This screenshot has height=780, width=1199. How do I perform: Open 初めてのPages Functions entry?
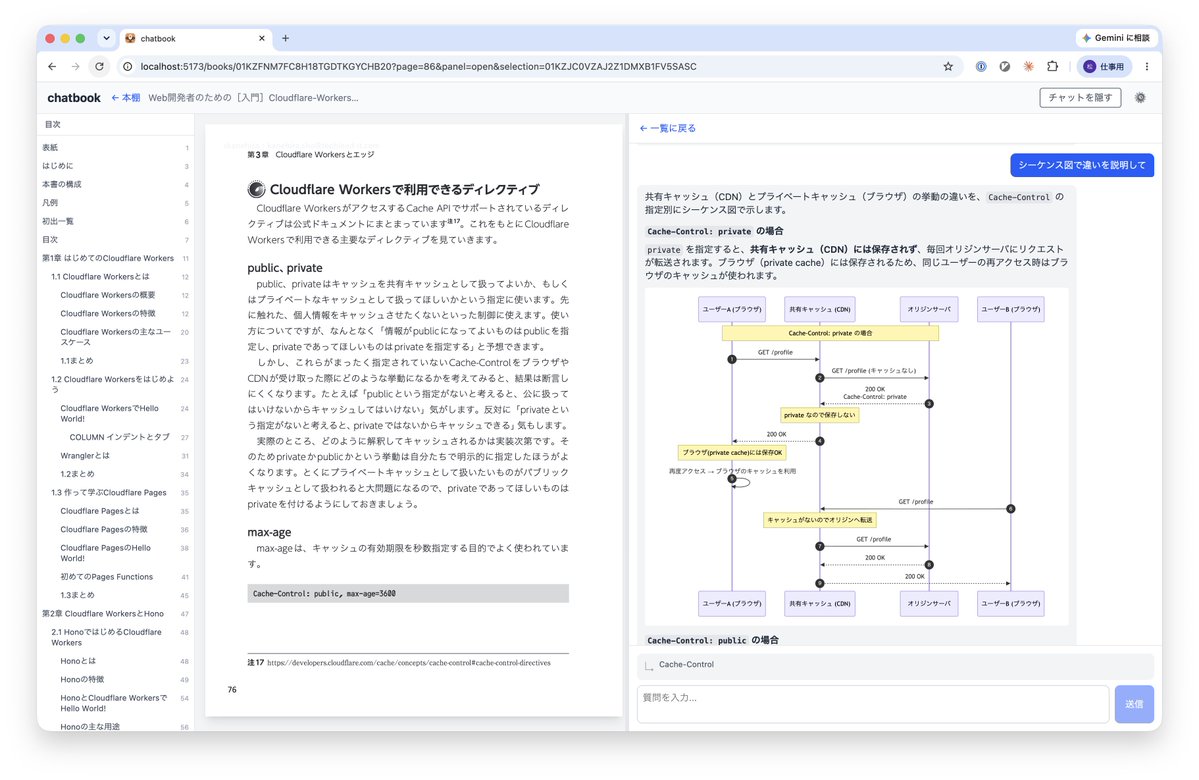pos(115,577)
